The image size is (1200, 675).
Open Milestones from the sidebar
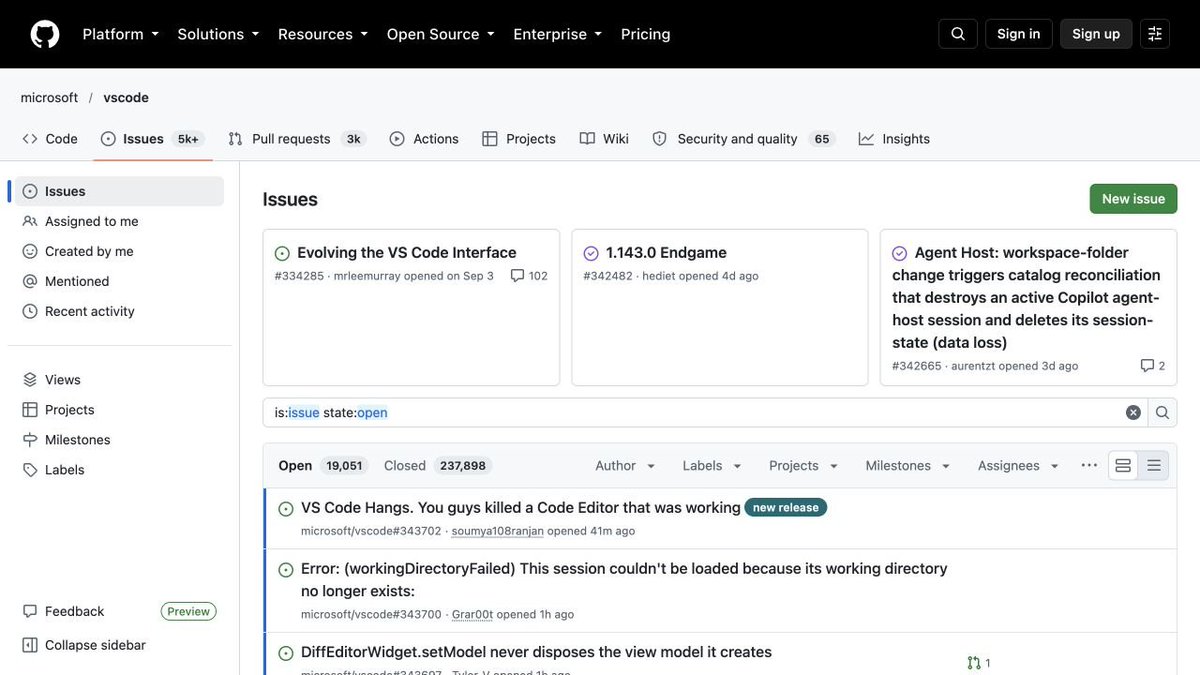pos(119,440)
